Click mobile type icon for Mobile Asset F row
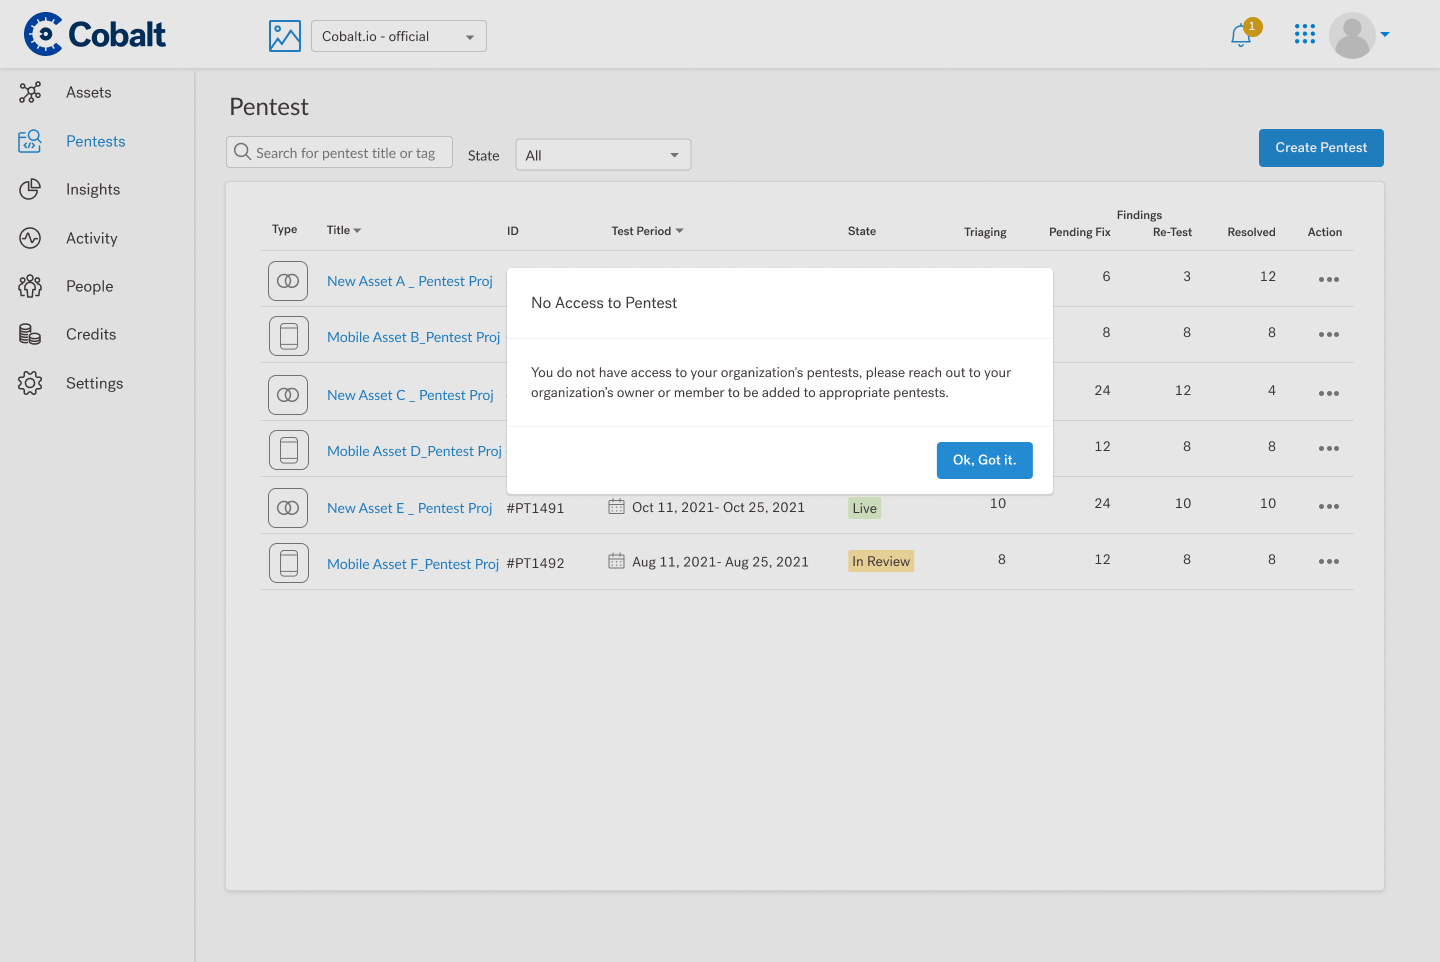Viewport: 1440px width, 962px height. [x=288, y=563]
